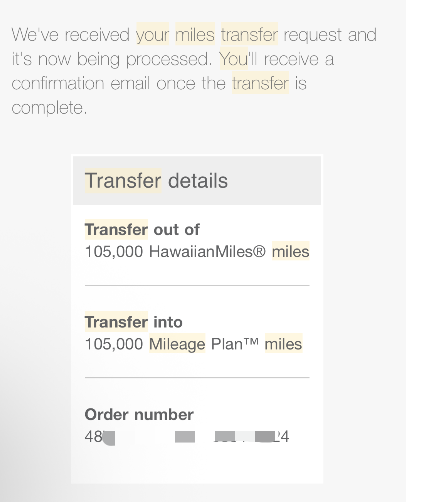Viewport: 430px width, 502px height.
Task: Click the 'Order number' label
Action: click(x=139, y=415)
